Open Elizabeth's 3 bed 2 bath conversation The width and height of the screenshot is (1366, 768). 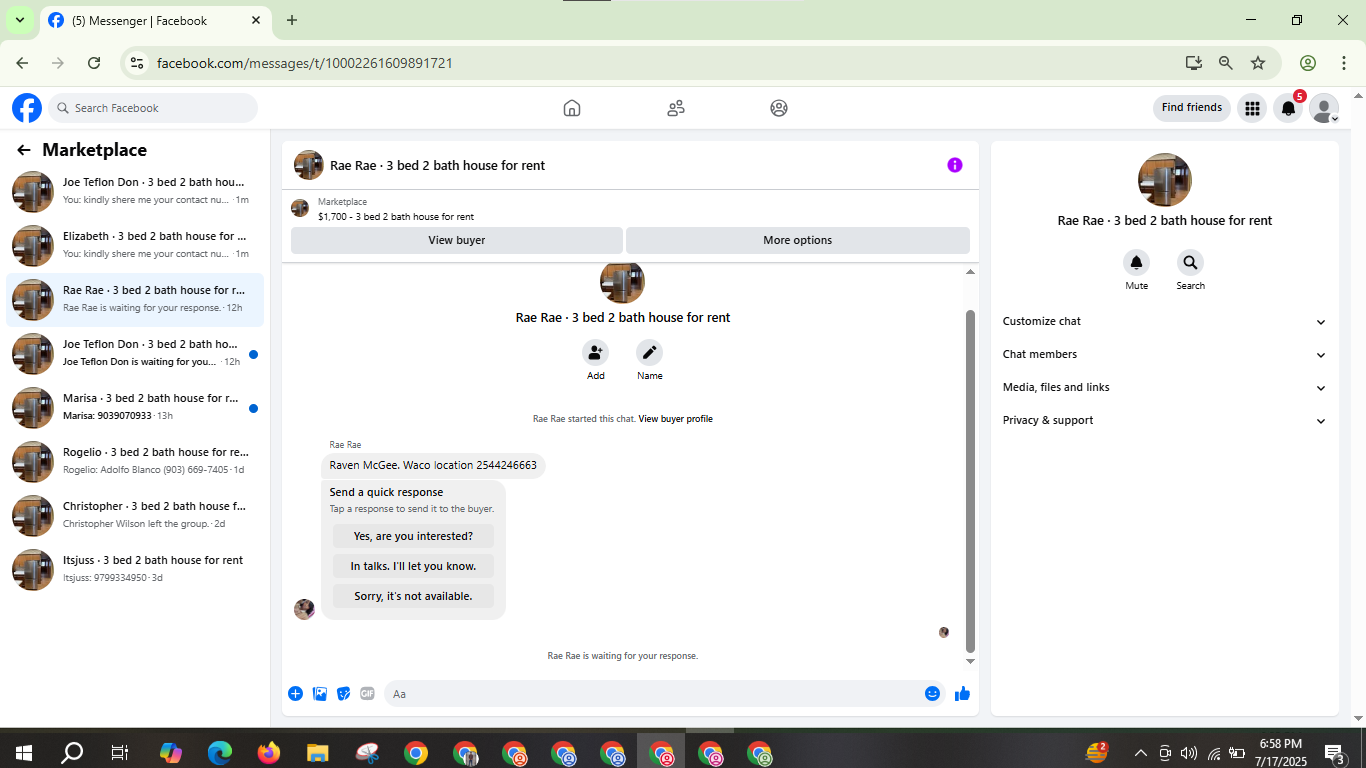(x=135, y=246)
